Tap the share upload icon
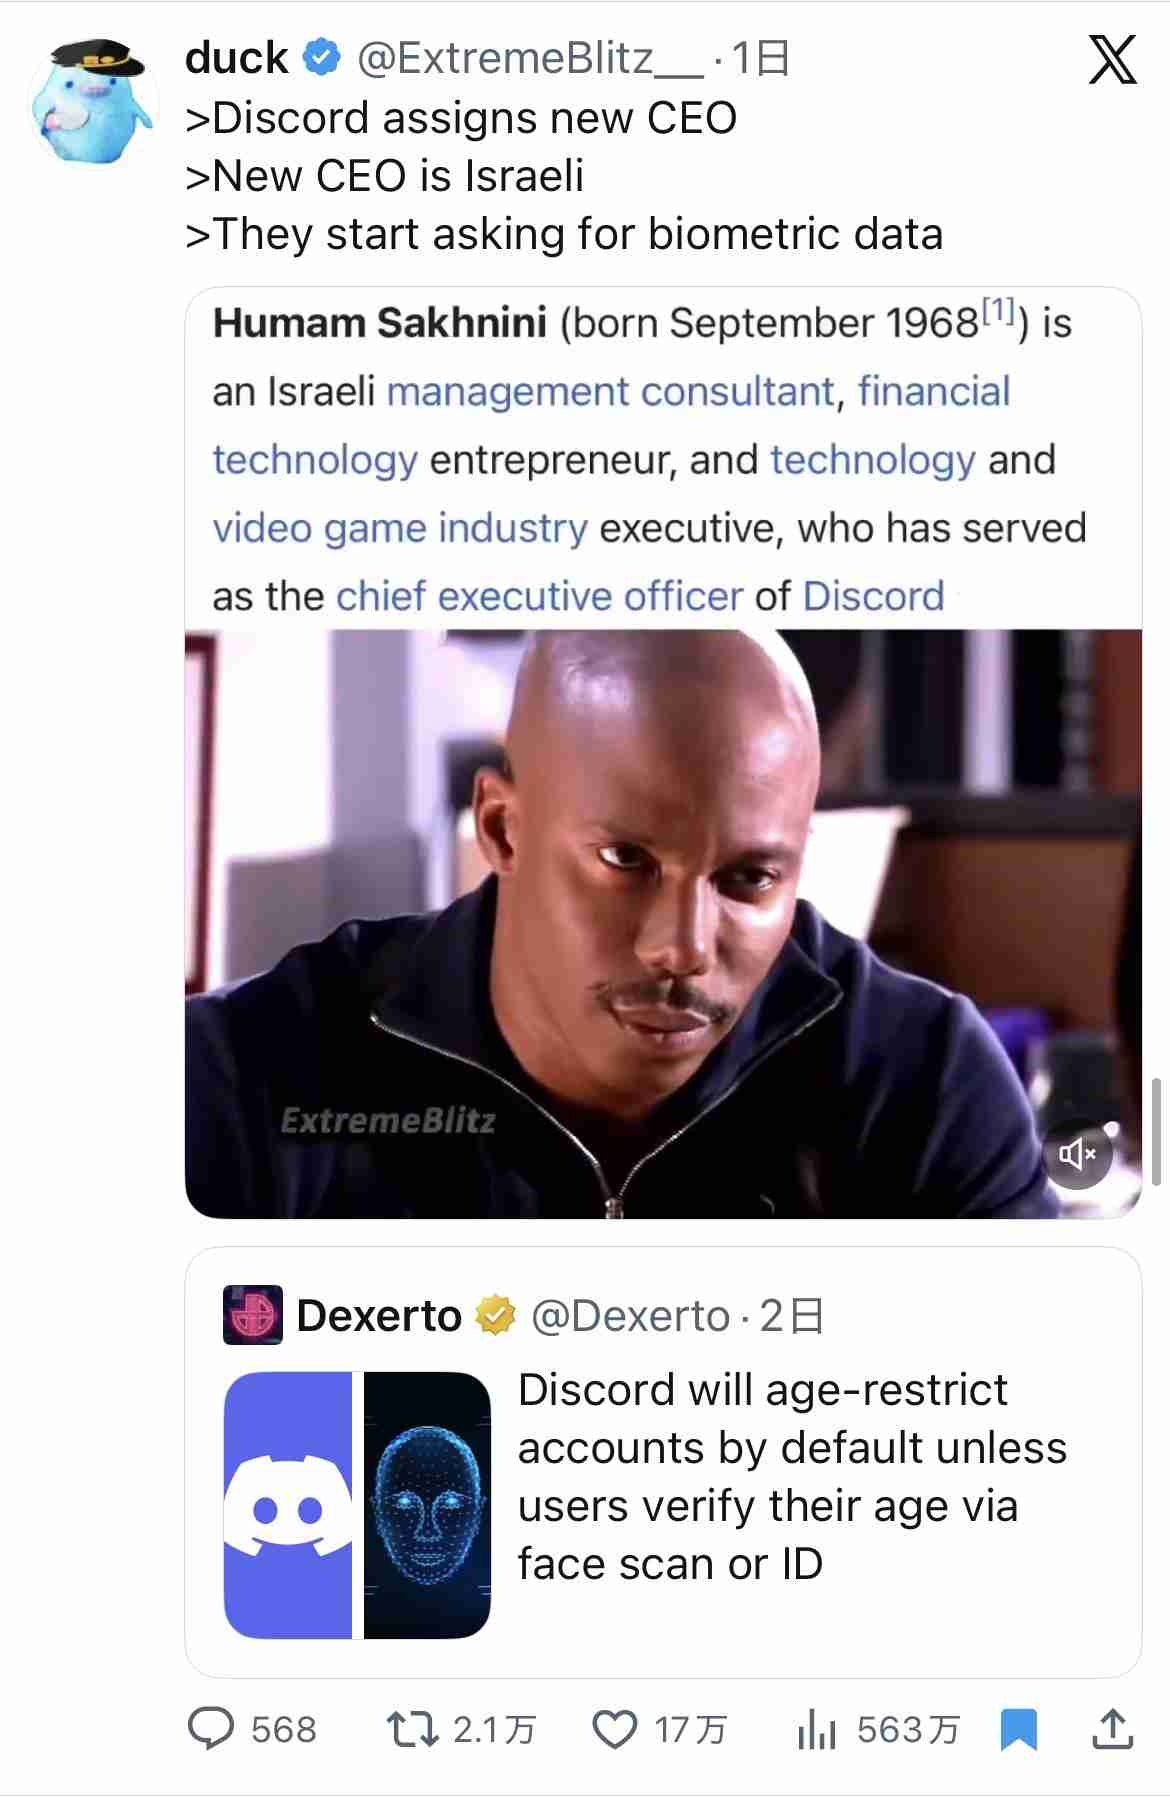1170x1797 pixels. [1111, 1729]
